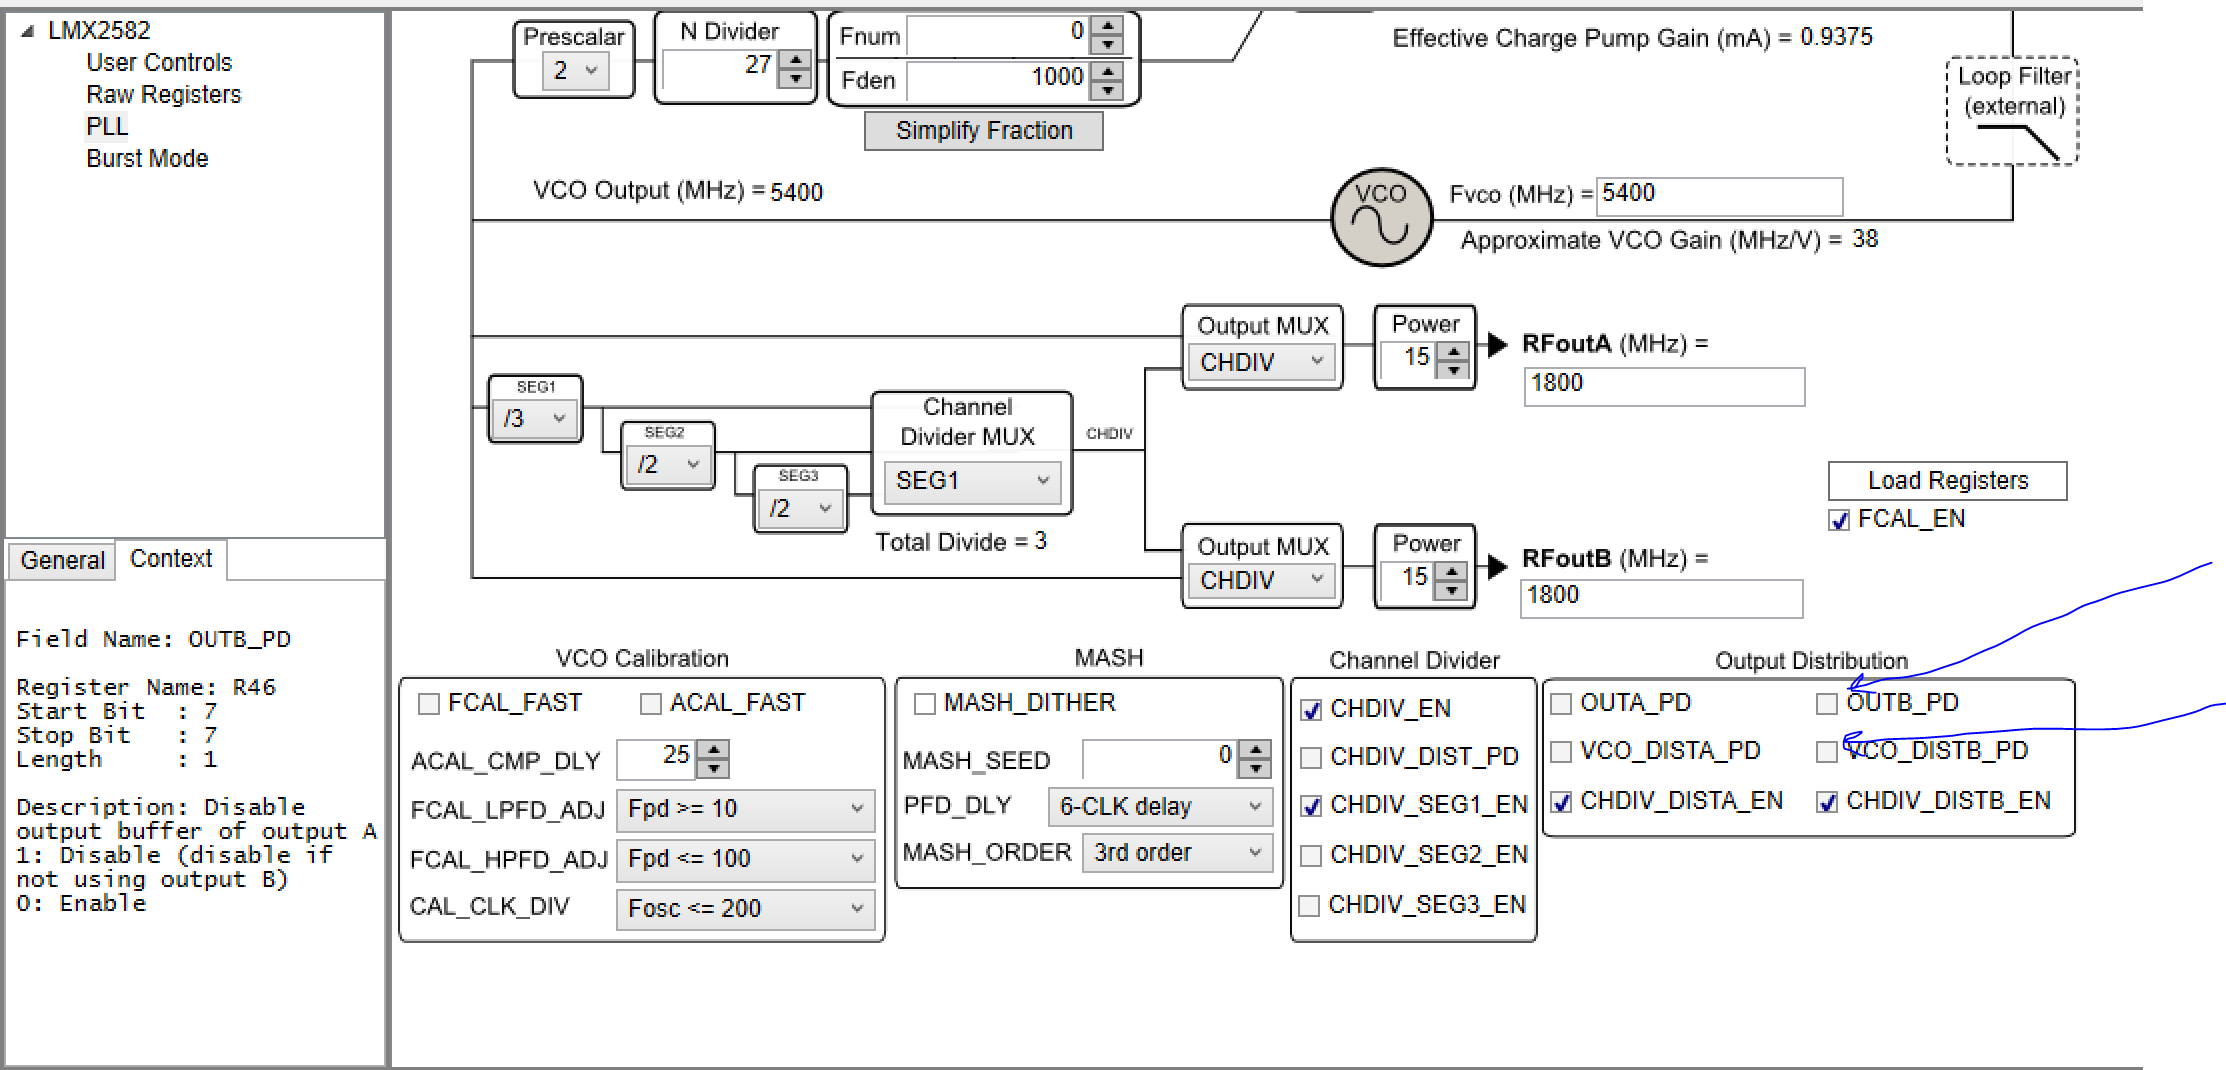This screenshot has height=1070, width=2226.
Task: Open the CAL_CLK_DIV dropdown
Action: [745, 909]
